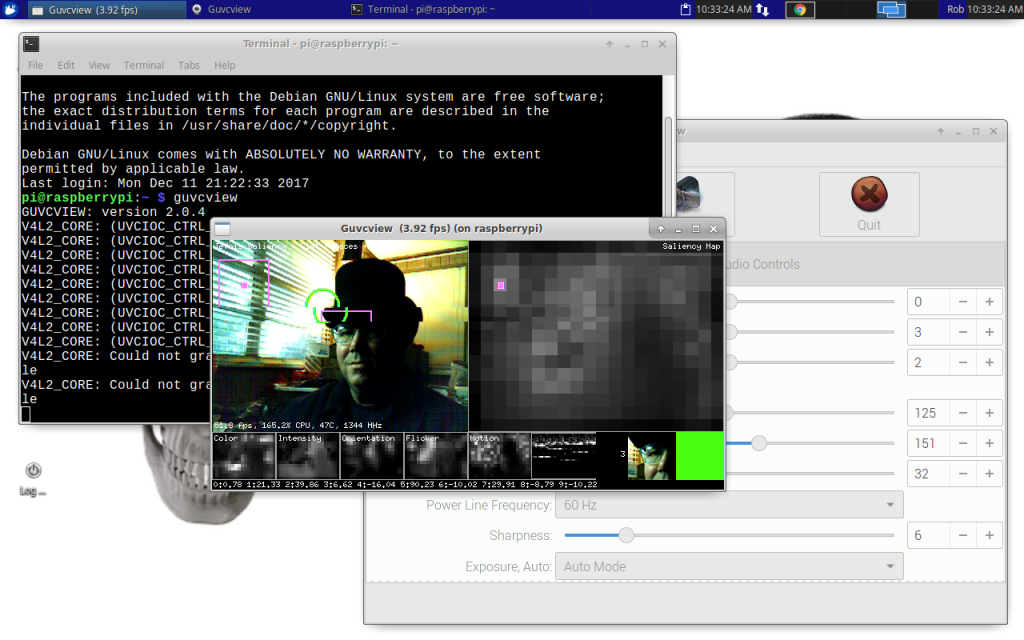Viewport: 1024px width, 640px height.
Task: Click the Saliency Map view pane
Action: [x=596, y=336]
